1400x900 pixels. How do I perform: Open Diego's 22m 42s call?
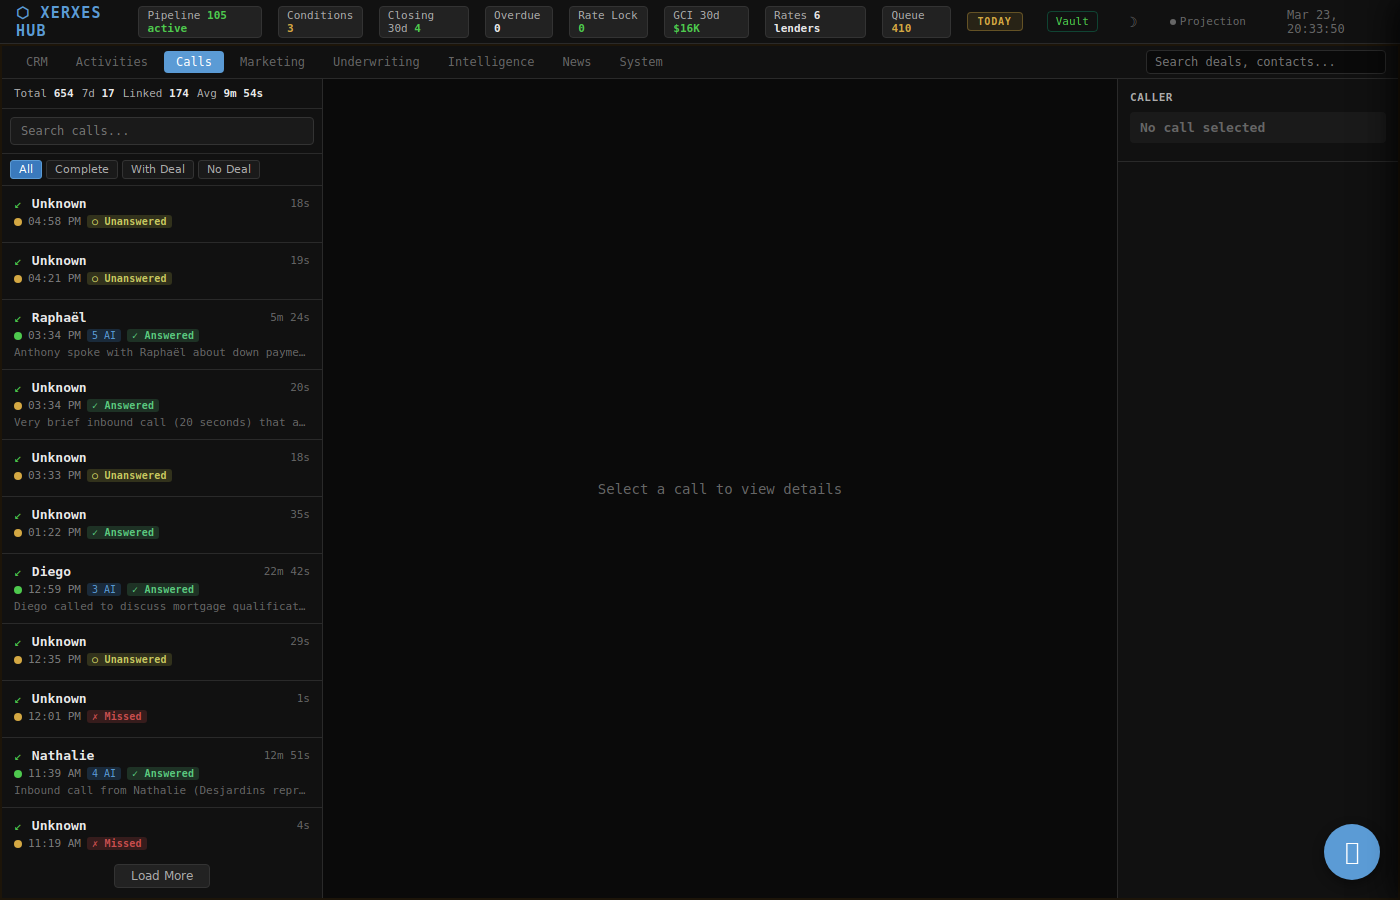click(x=161, y=589)
